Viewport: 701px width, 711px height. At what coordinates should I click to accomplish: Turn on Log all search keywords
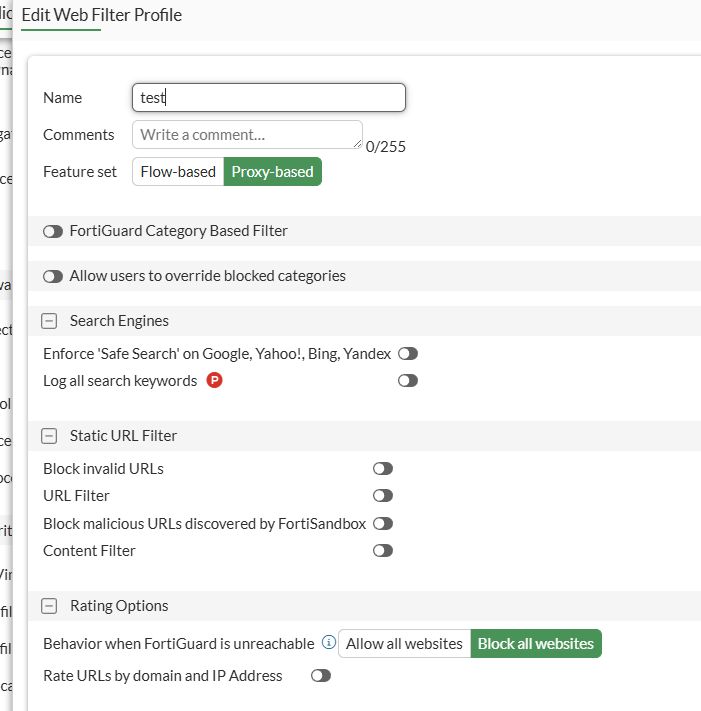tap(407, 380)
